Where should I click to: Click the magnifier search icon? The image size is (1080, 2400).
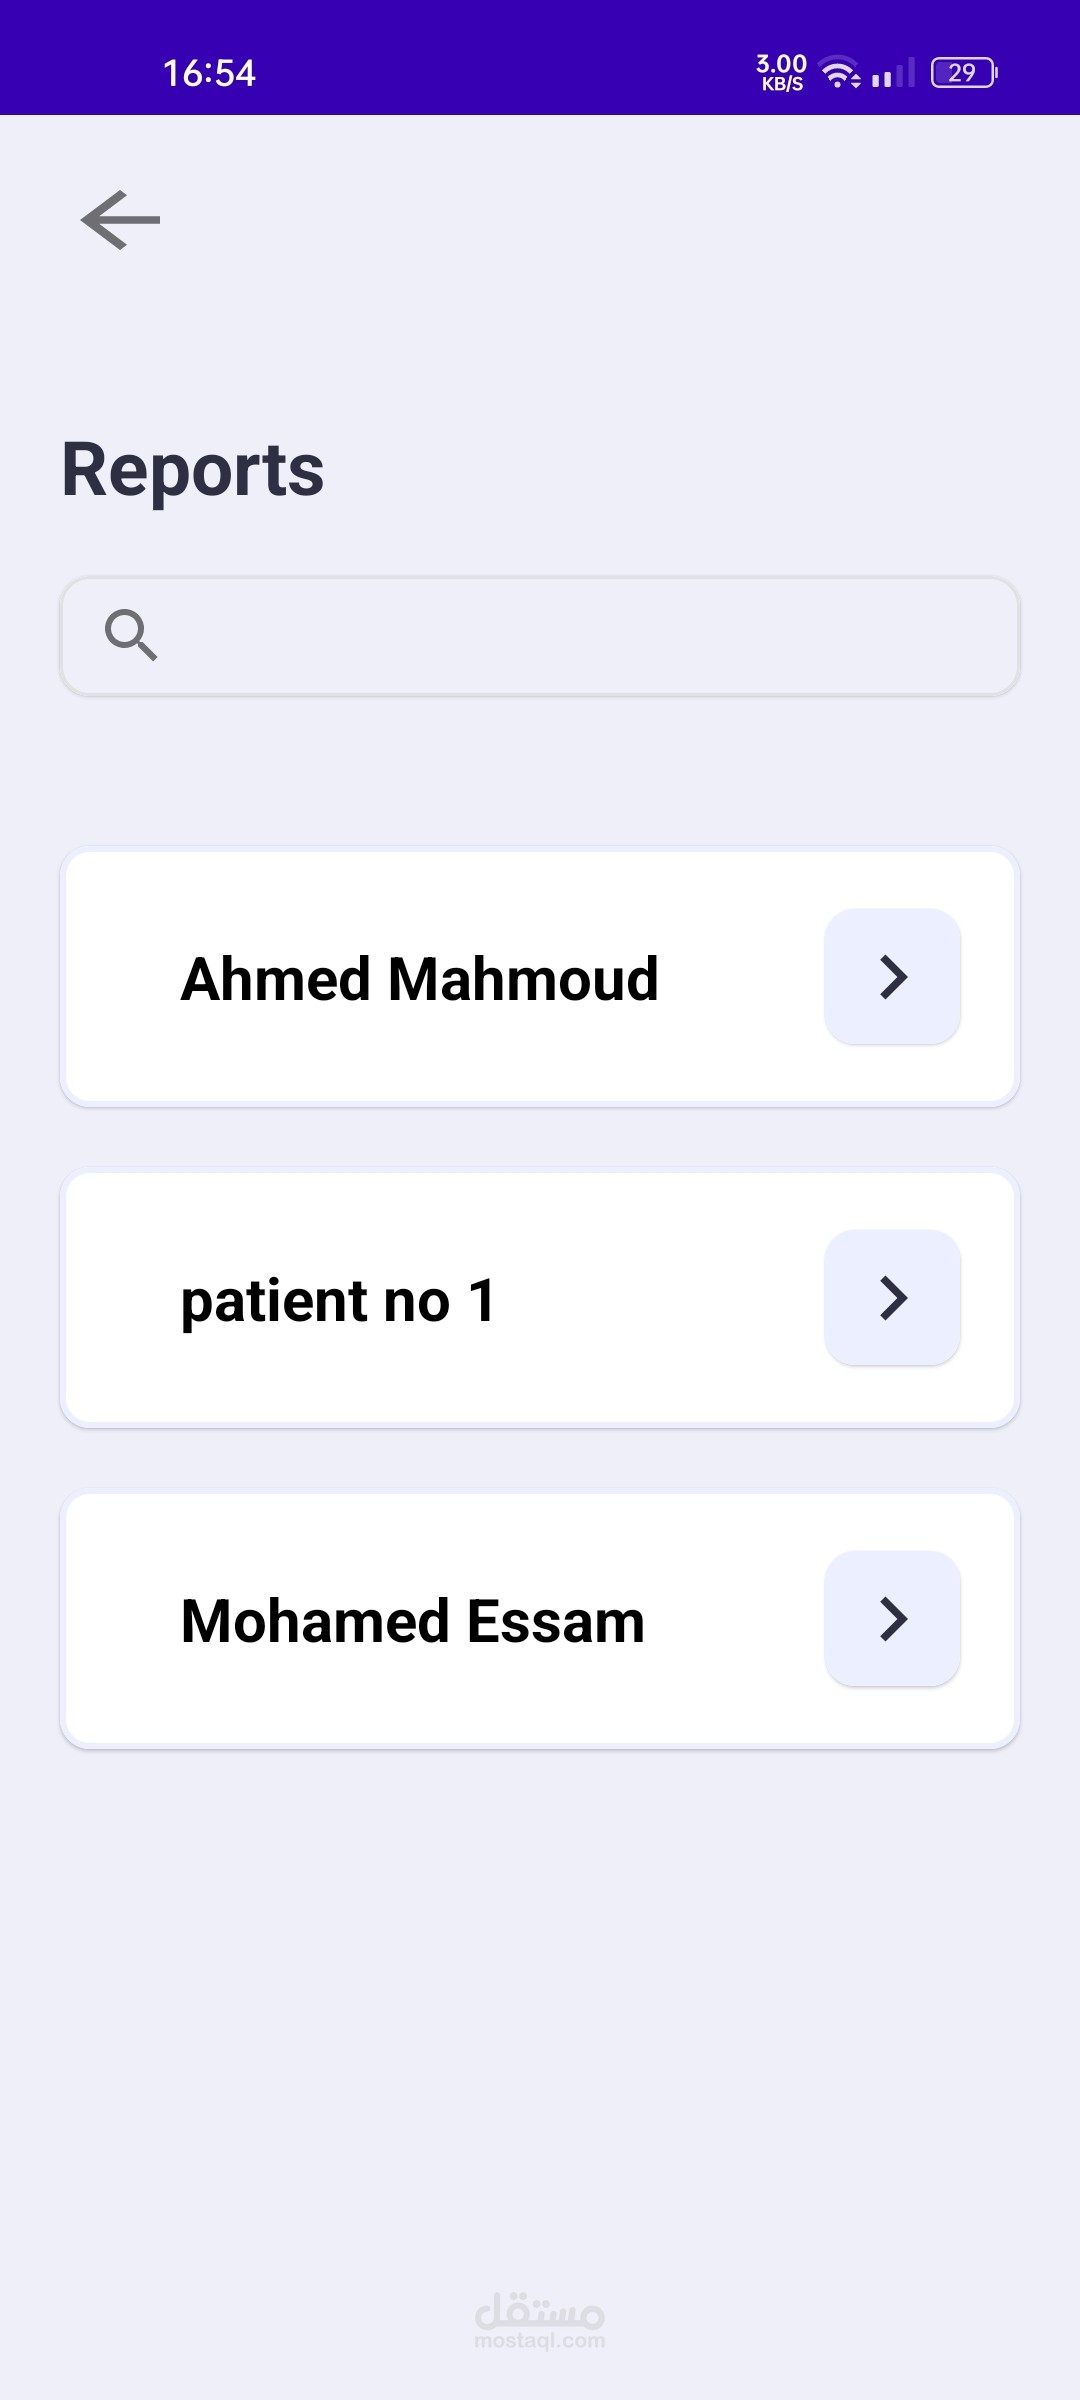click(x=131, y=635)
